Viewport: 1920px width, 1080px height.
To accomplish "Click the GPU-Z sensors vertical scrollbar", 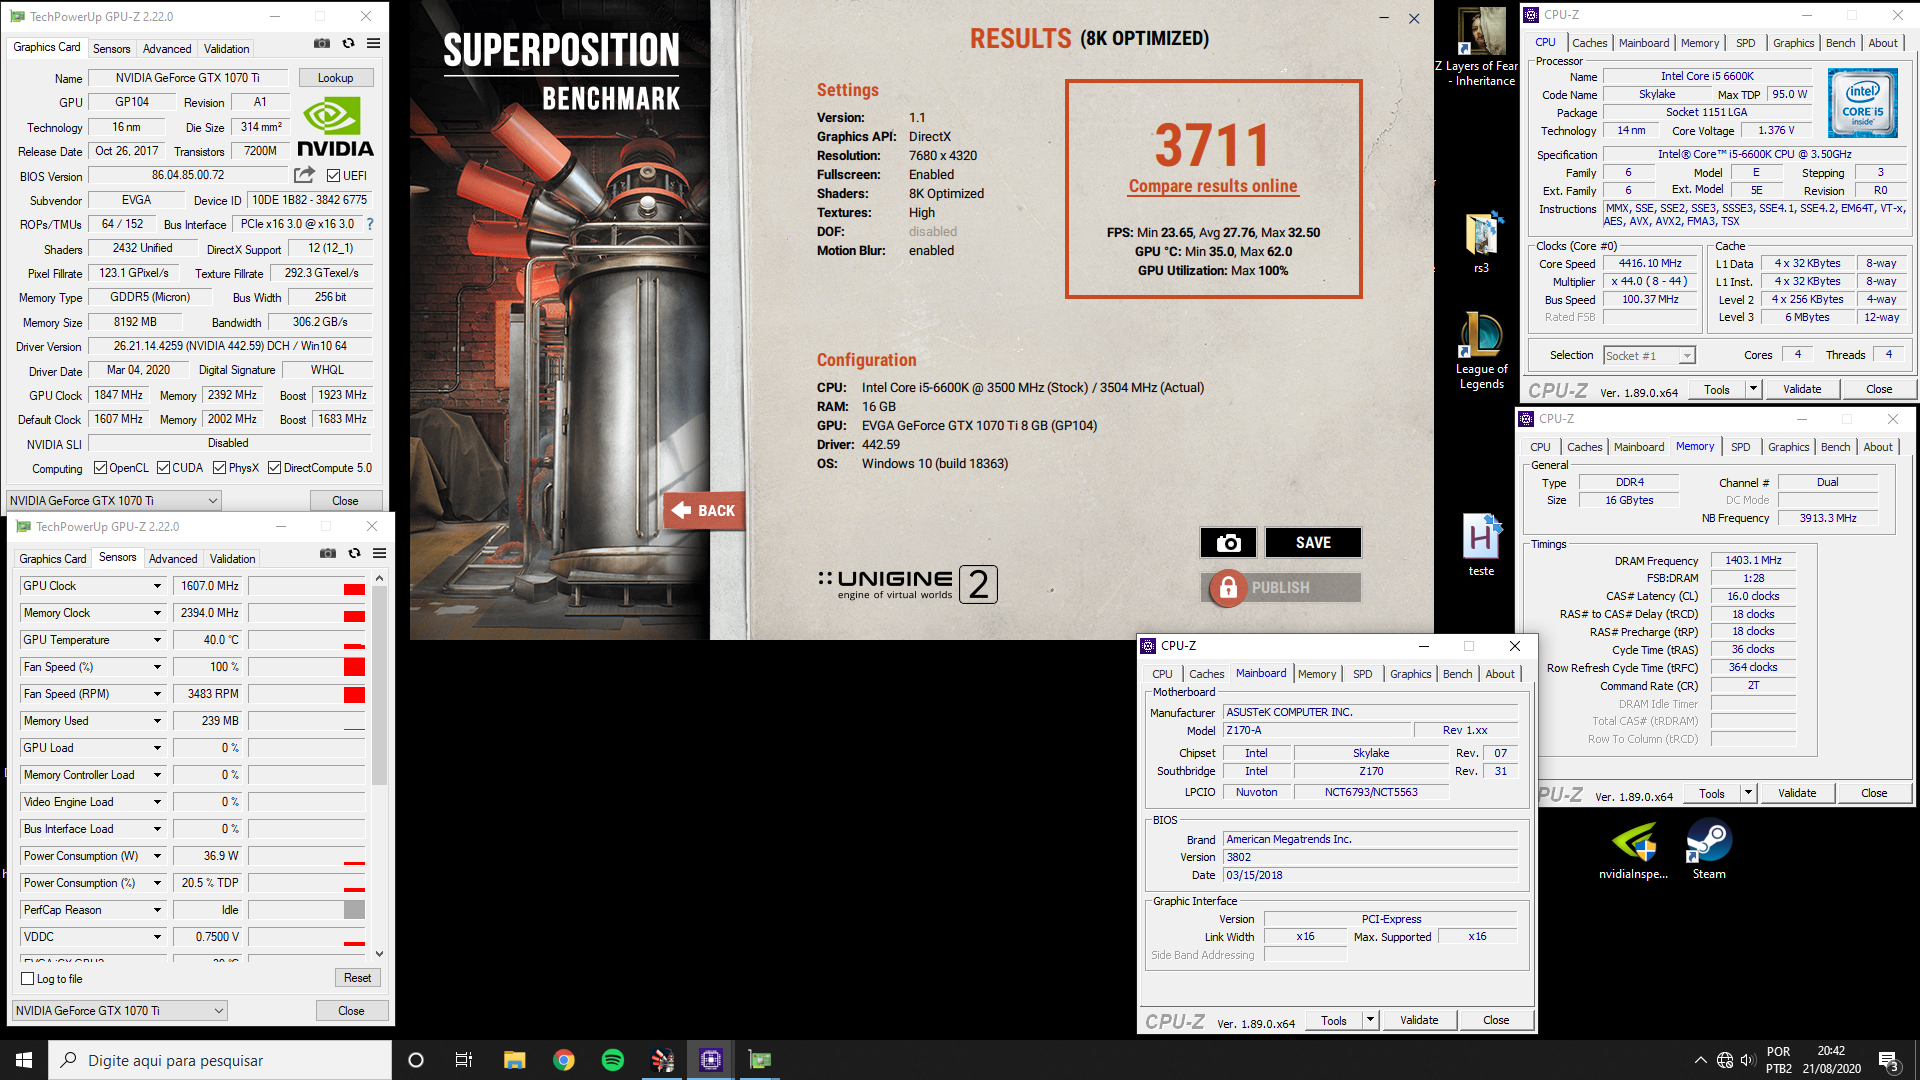I will point(379,686).
